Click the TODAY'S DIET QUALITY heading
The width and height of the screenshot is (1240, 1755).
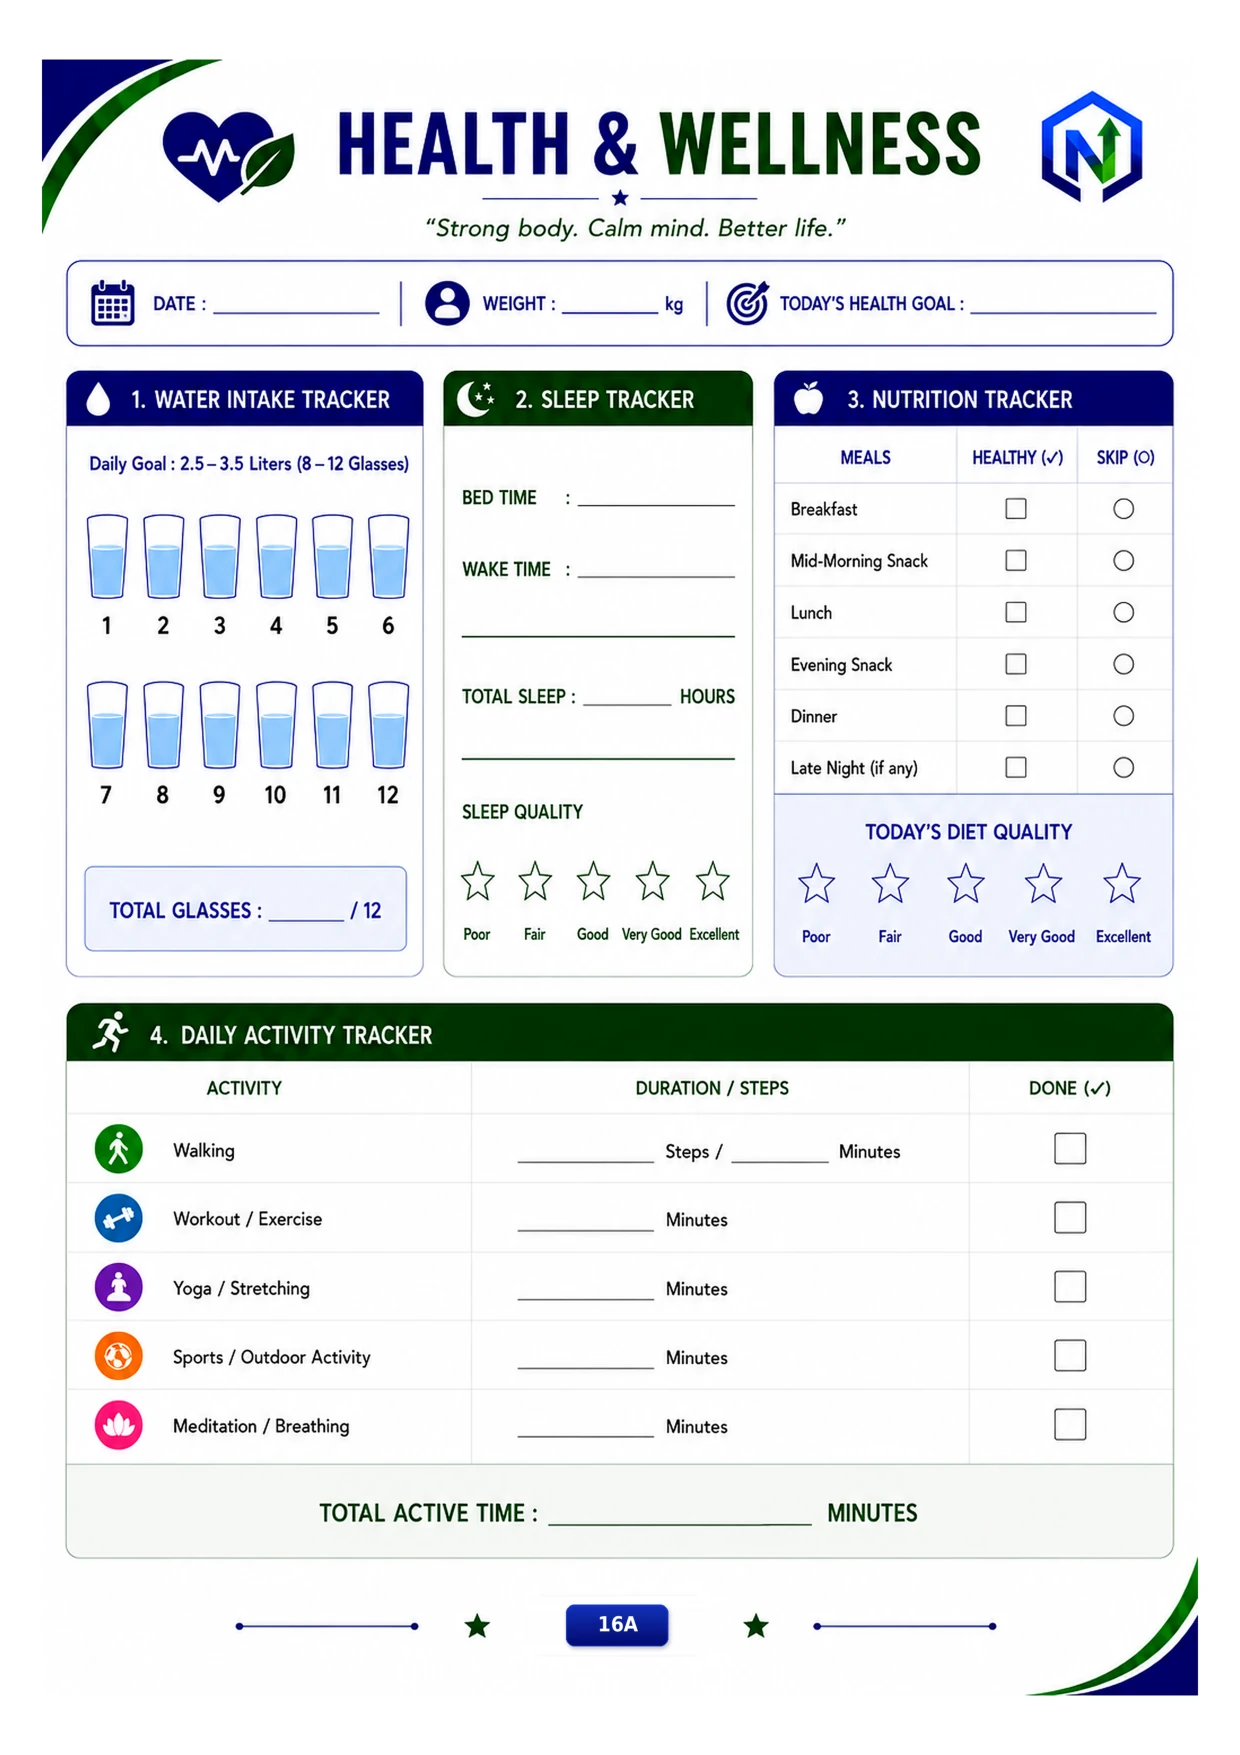(968, 832)
